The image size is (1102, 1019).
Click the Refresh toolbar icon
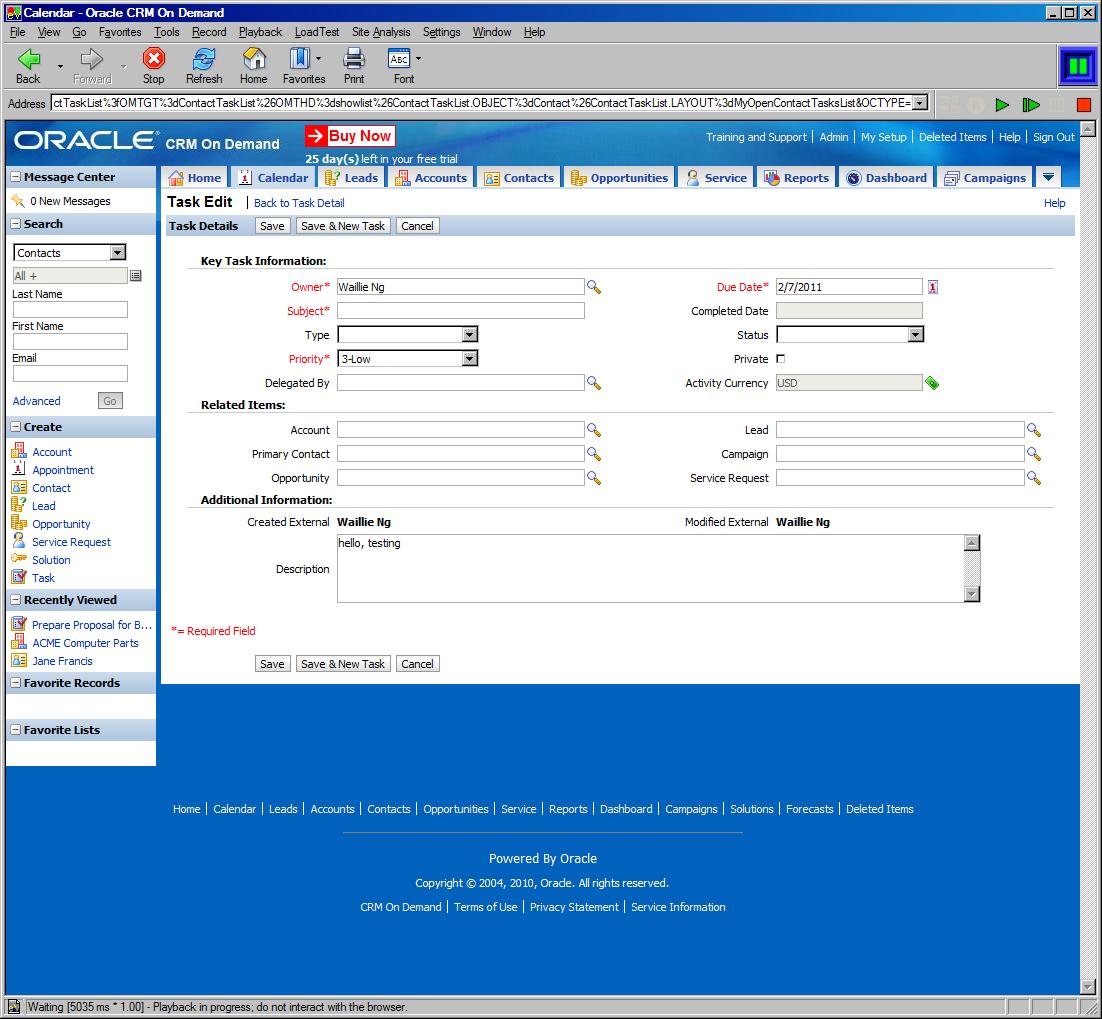click(204, 58)
